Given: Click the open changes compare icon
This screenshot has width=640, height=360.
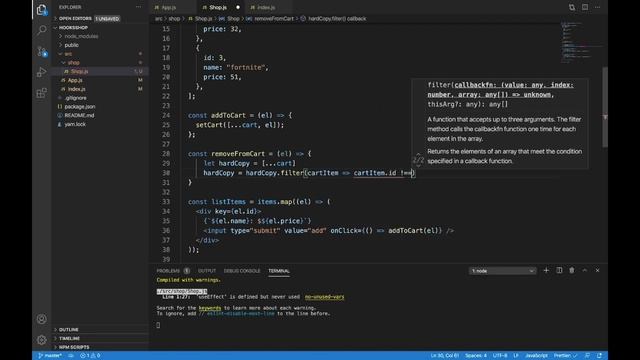Looking at the screenshot, I should [572, 7].
